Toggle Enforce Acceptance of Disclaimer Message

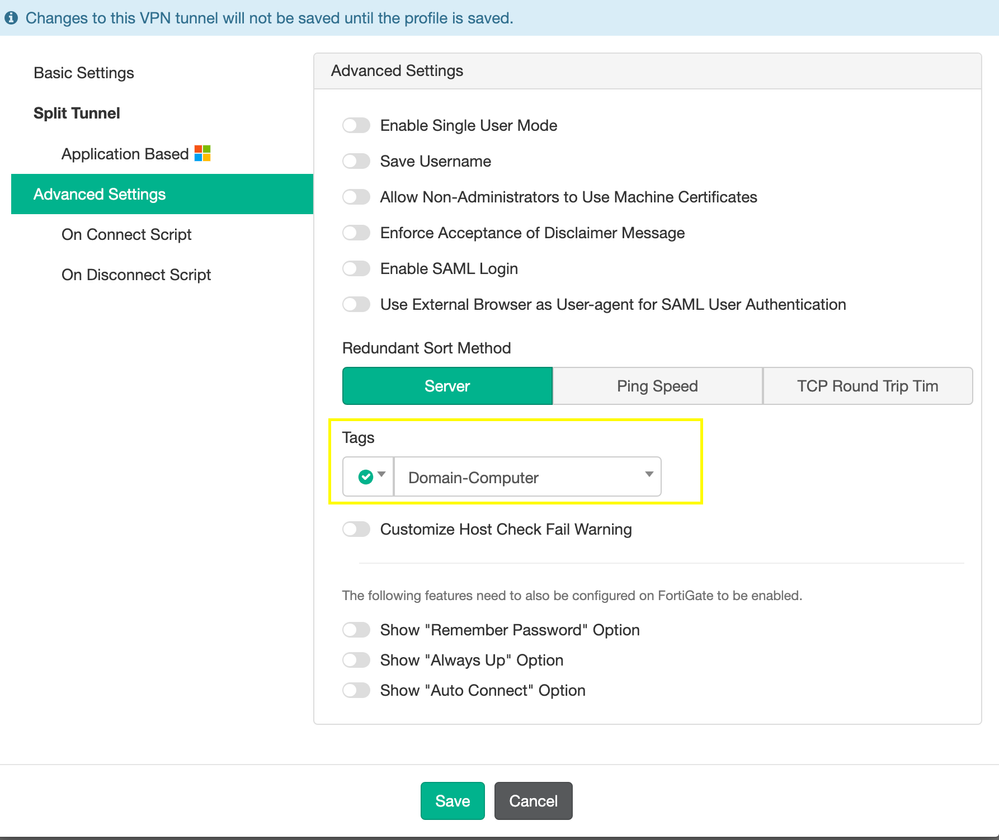pyautogui.click(x=356, y=233)
